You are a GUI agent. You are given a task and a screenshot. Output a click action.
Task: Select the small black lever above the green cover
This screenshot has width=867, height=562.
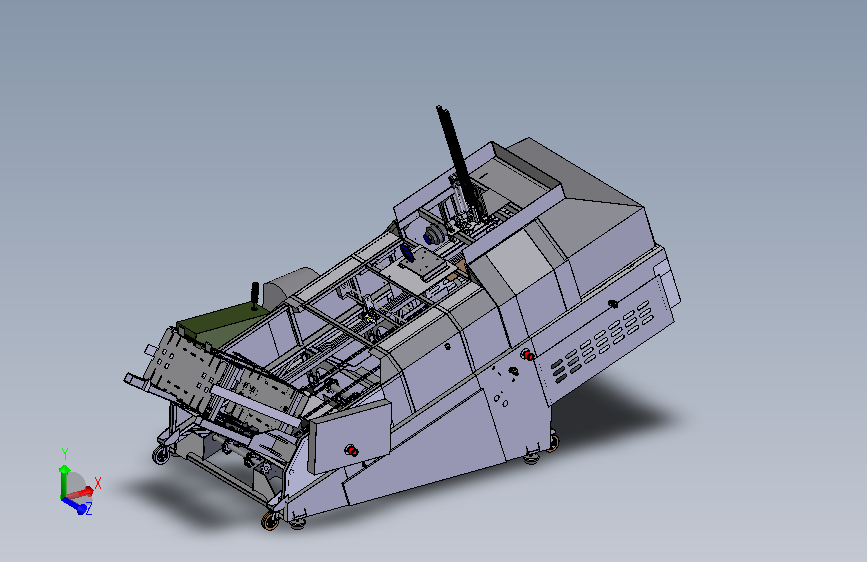[255, 296]
